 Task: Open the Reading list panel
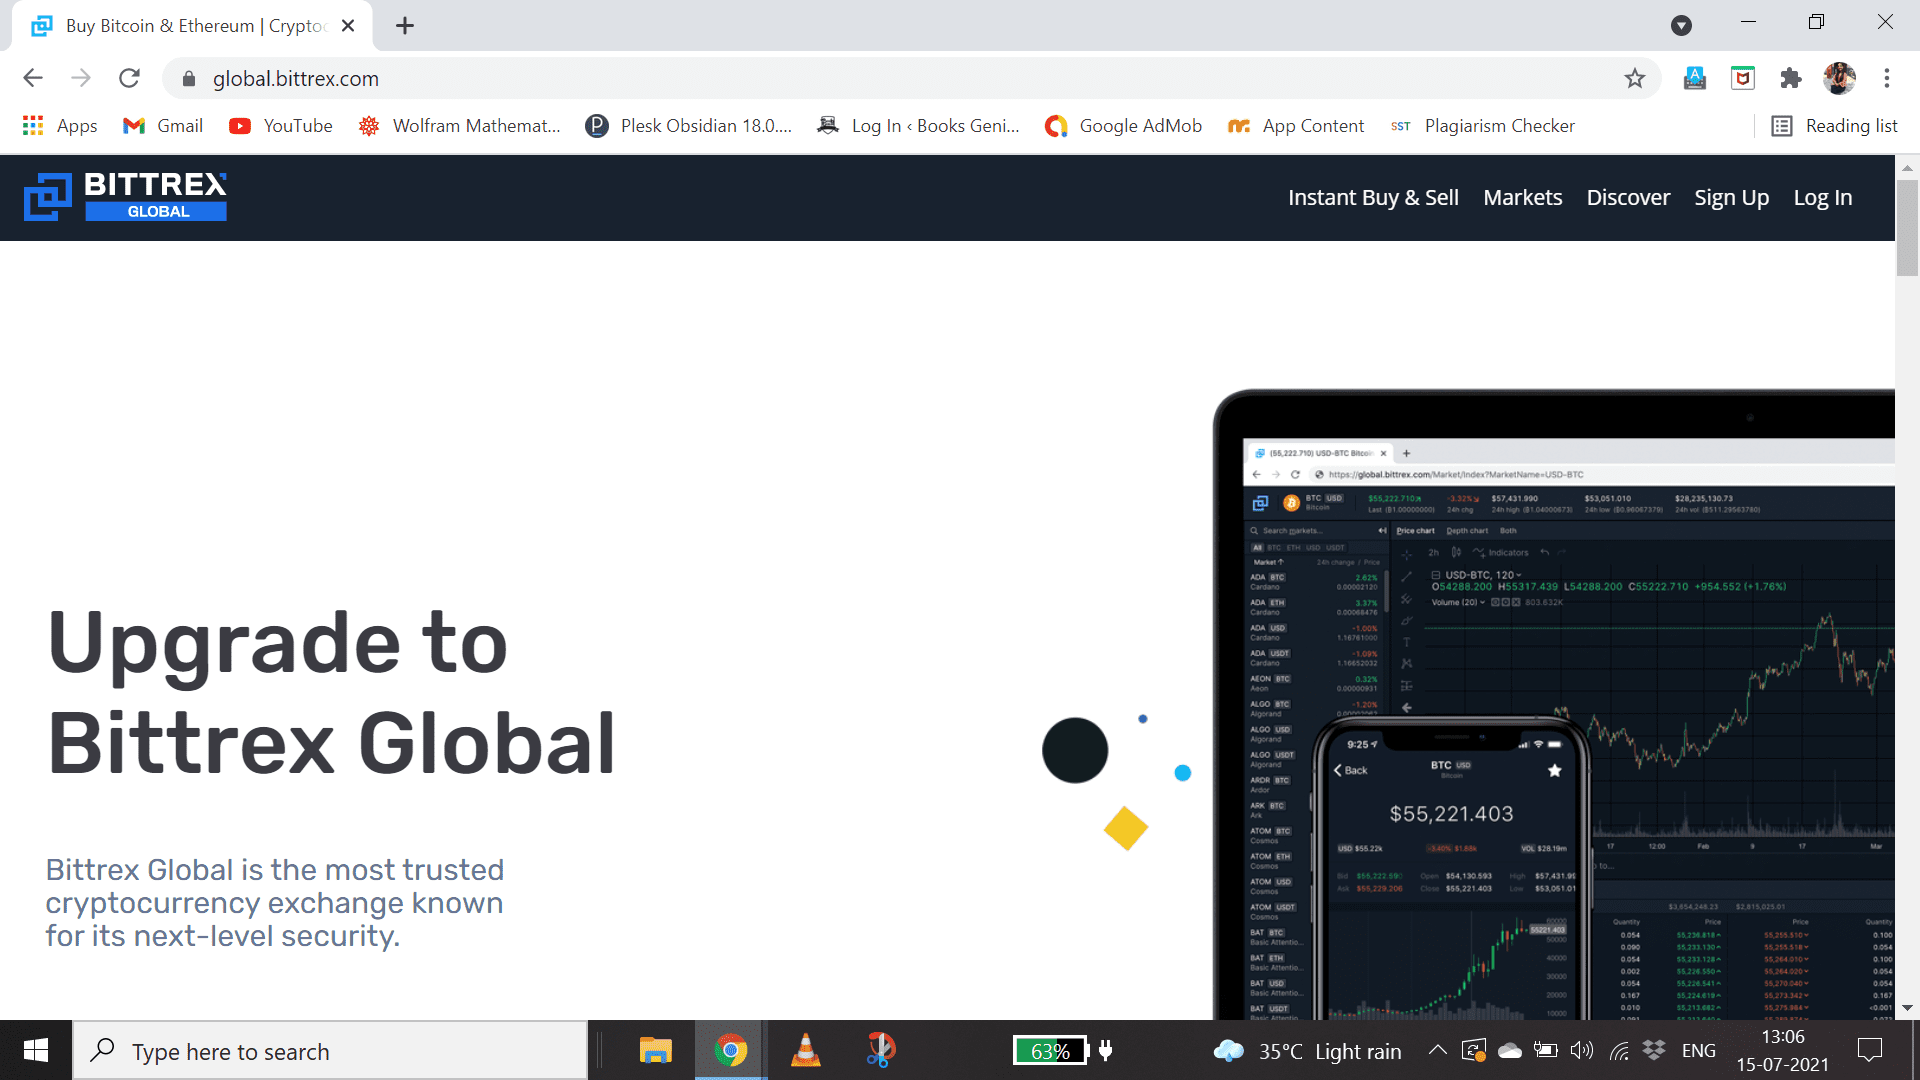click(1835, 126)
